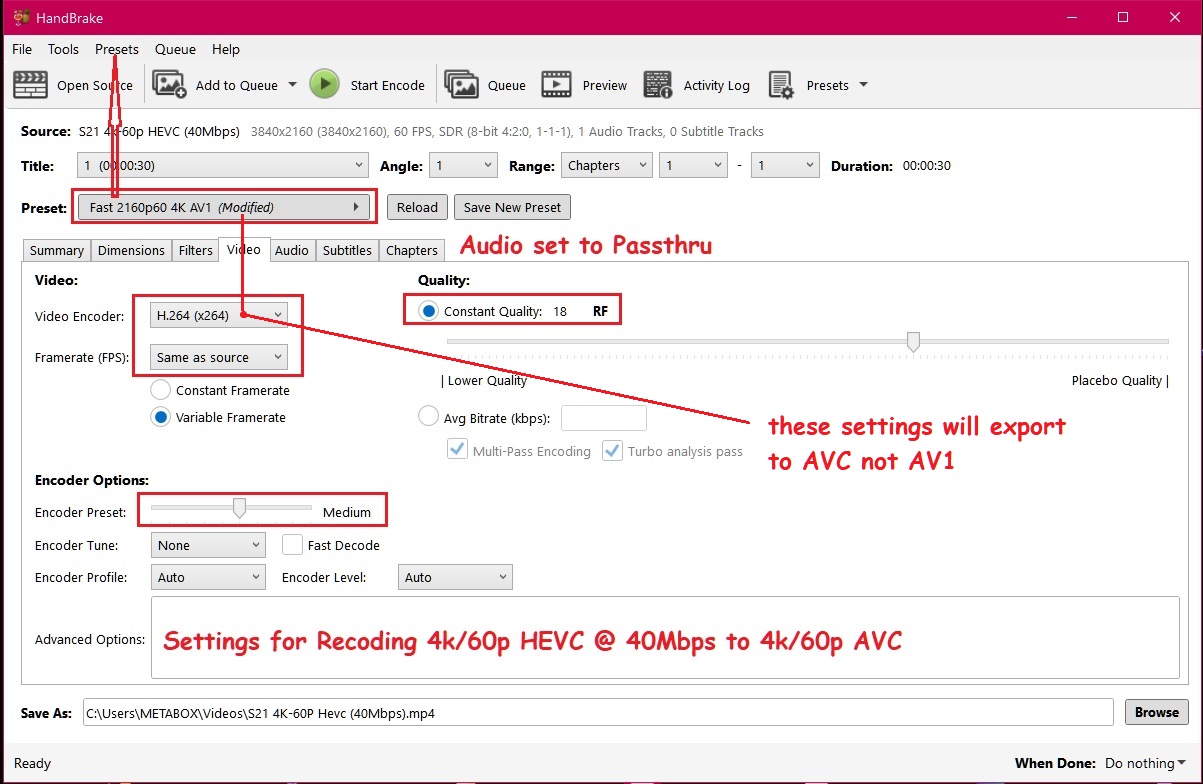Click the Duration value 00:00:30
Viewport: 1203px width, 784px height.
927,166
